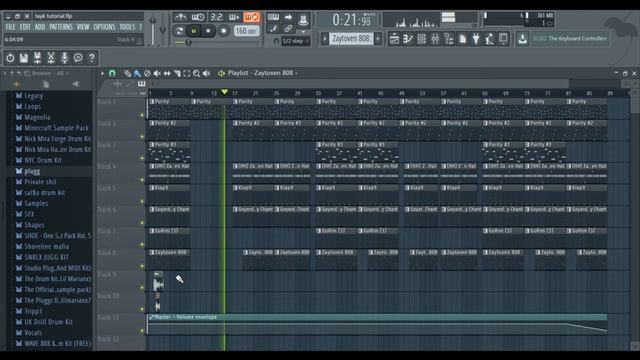
Task: Open the VIEW menu
Action: click(x=83, y=27)
